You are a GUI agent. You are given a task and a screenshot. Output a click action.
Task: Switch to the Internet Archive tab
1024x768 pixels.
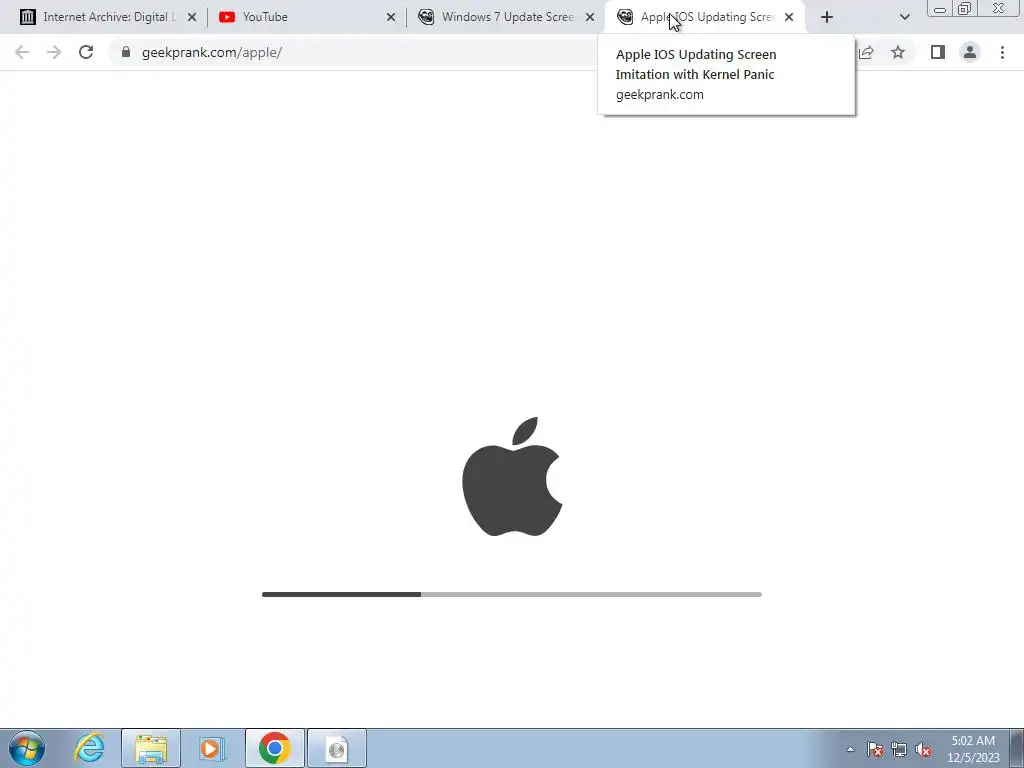(x=108, y=17)
